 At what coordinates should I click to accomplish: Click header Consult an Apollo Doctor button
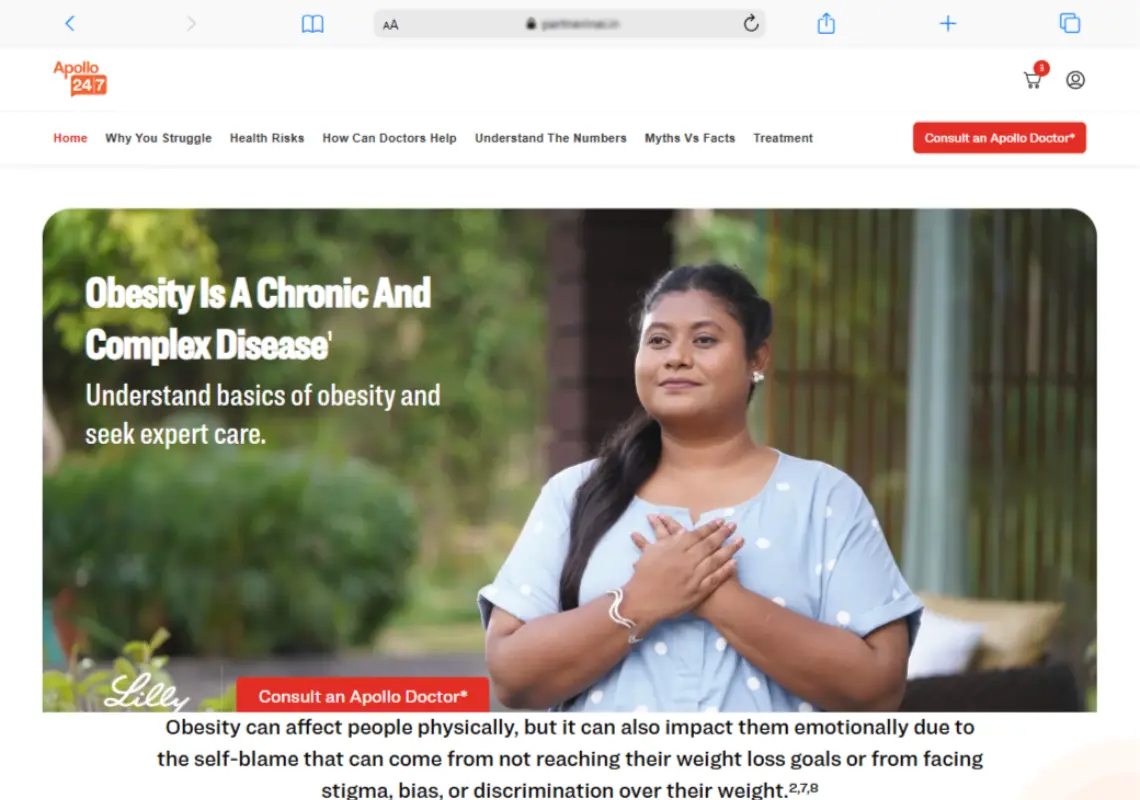(x=1000, y=137)
